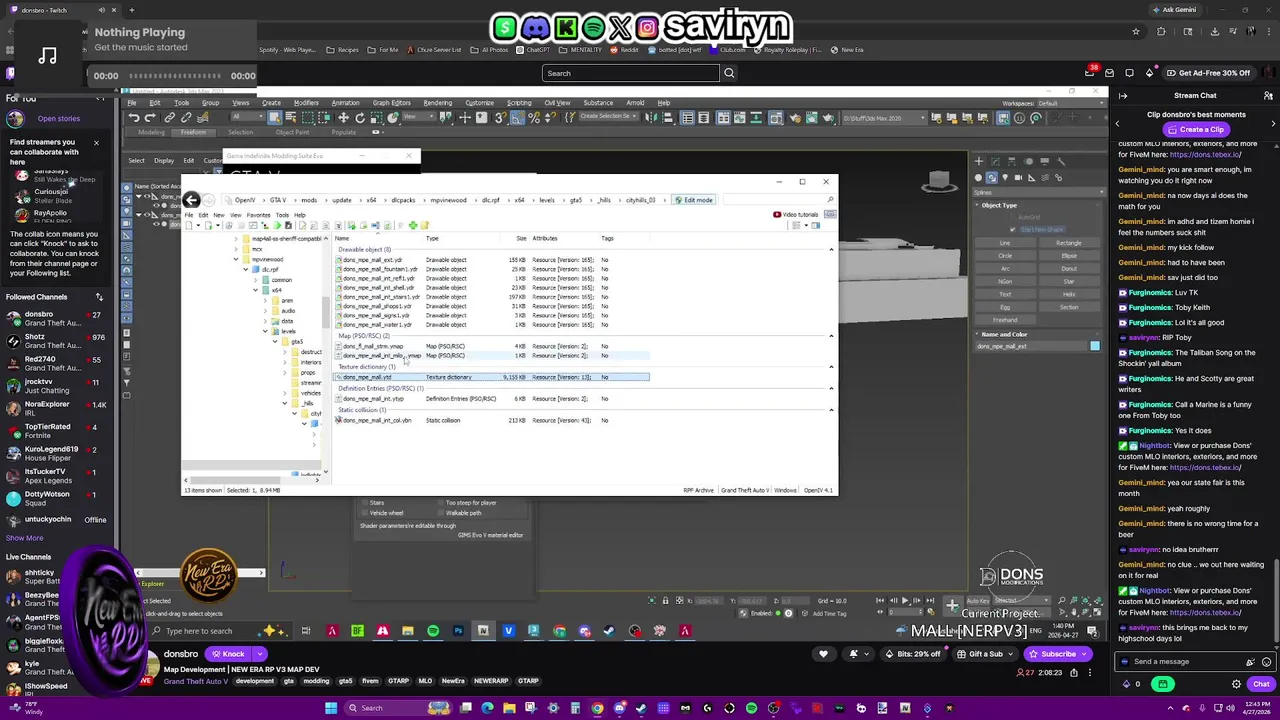Click the Spotify icon on inner taskbar
Screen dimensions: 1280x720
pyautogui.click(x=433, y=631)
